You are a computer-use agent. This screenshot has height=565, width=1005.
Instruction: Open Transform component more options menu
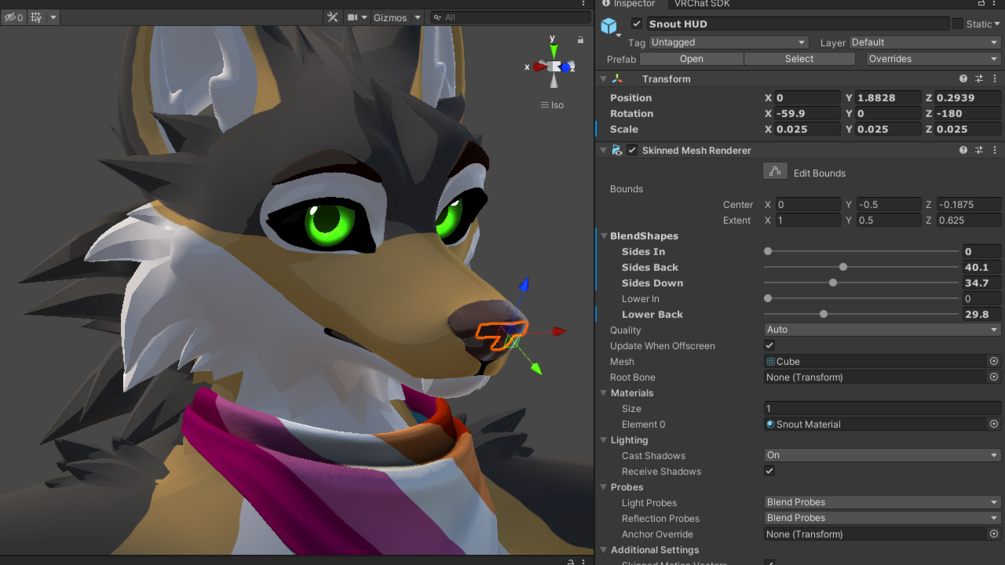[x=995, y=79]
